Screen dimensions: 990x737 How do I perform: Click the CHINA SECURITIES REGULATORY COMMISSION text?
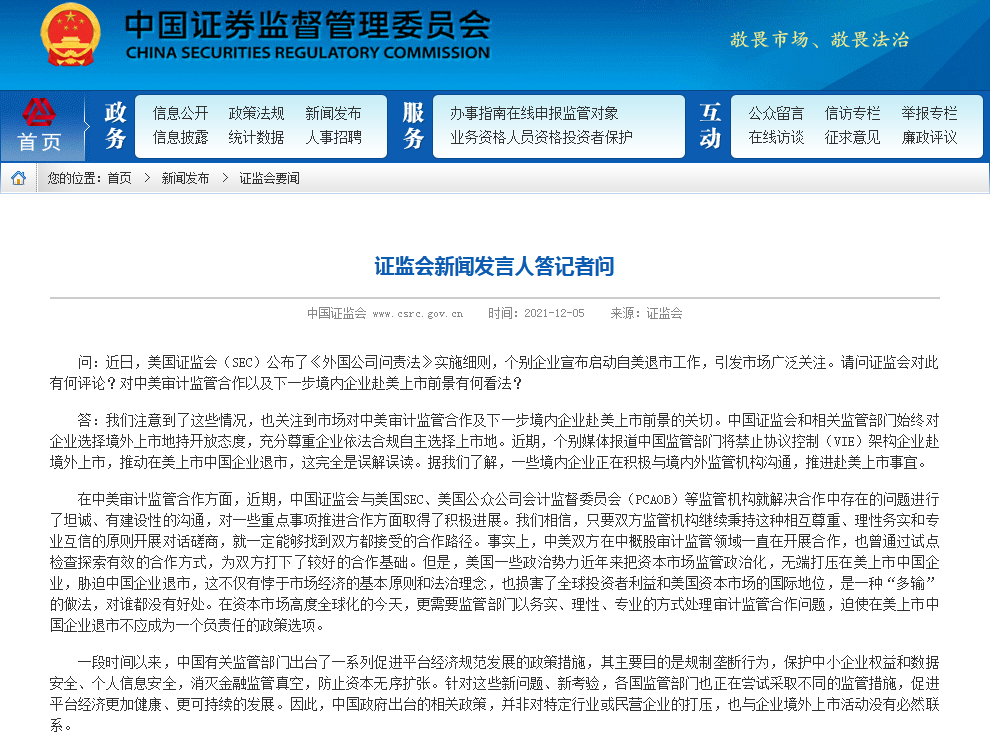[307, 52]
